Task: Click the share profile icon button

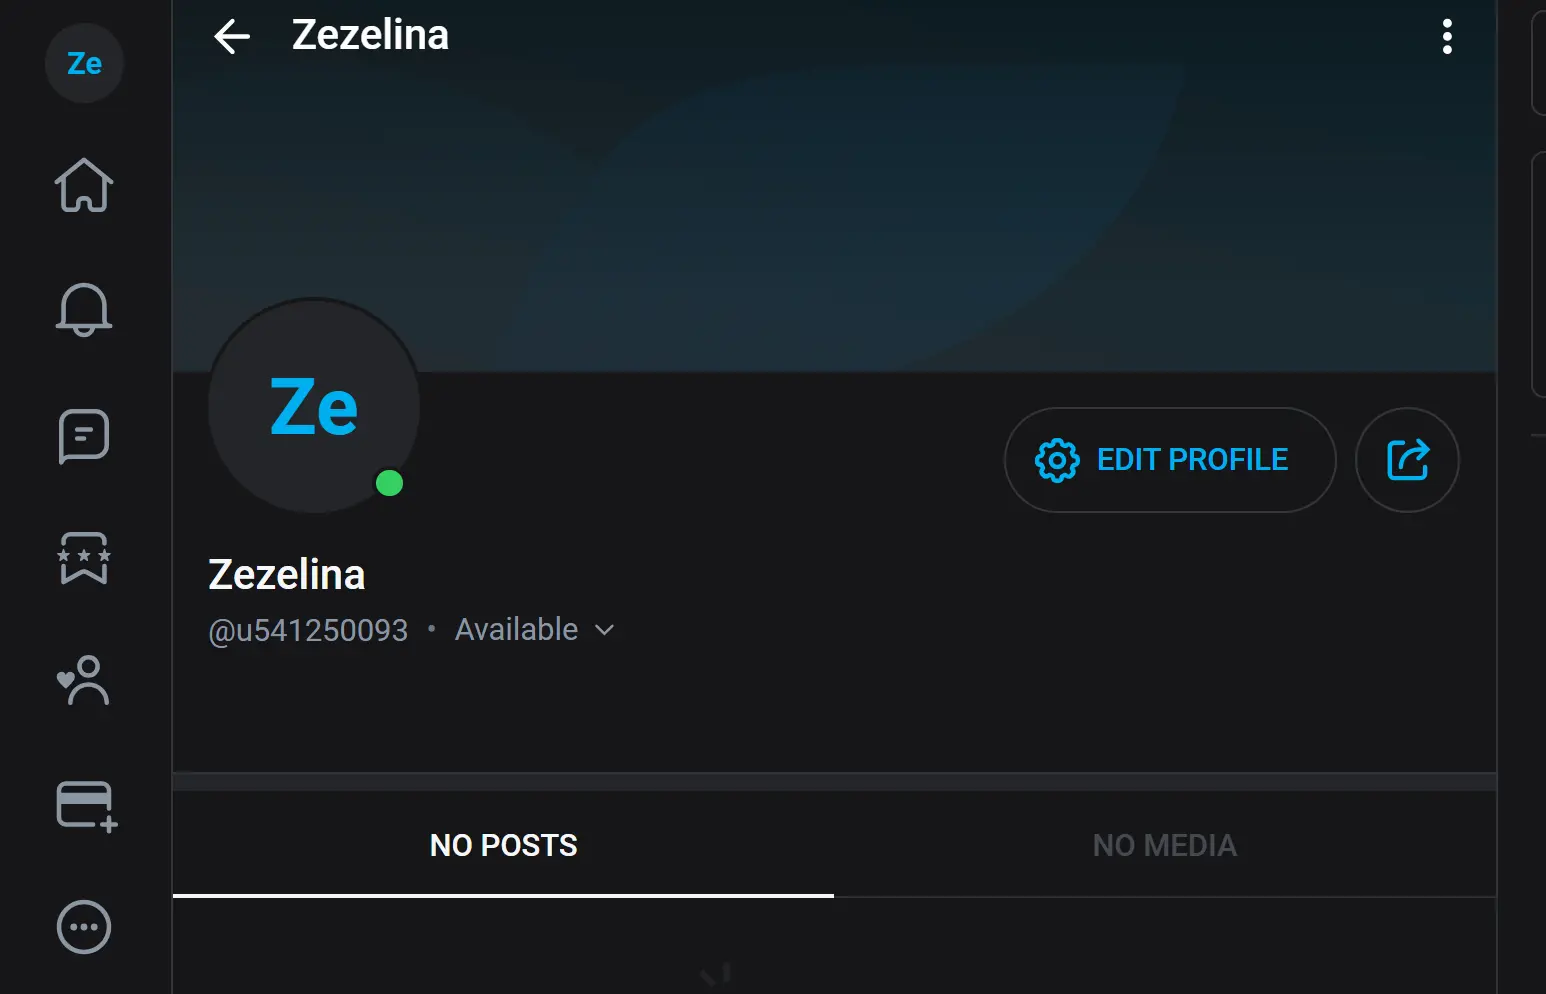Action: pyautogui.click(x=1407, y=460)
